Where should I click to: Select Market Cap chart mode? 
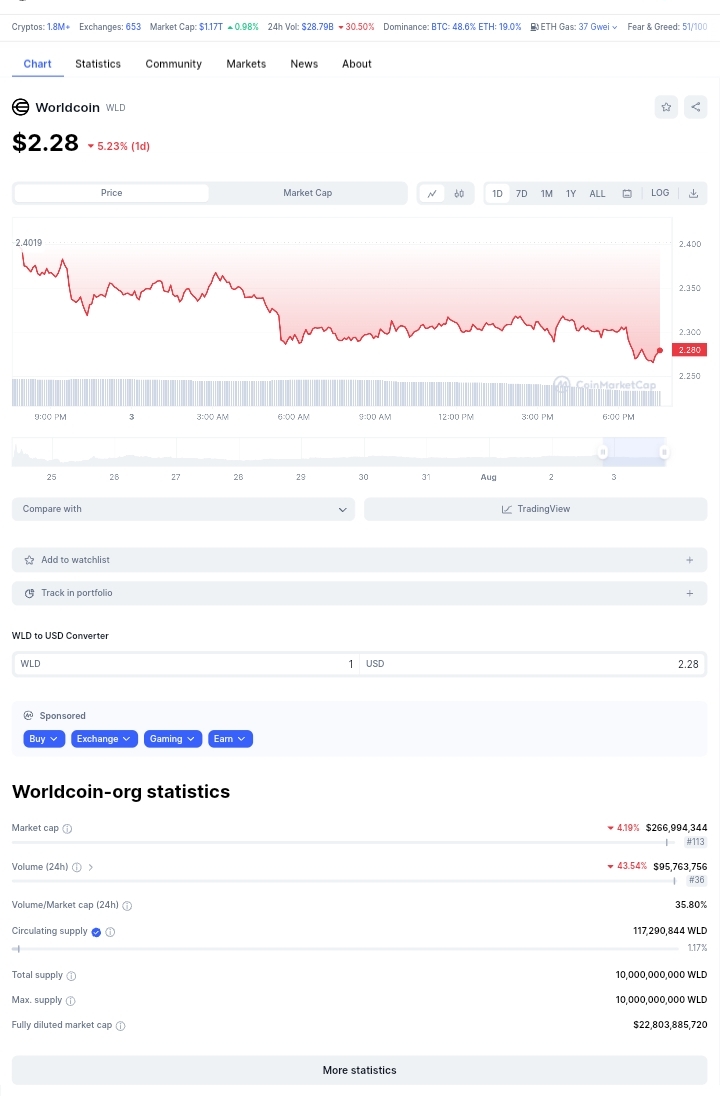click(307, 193)
